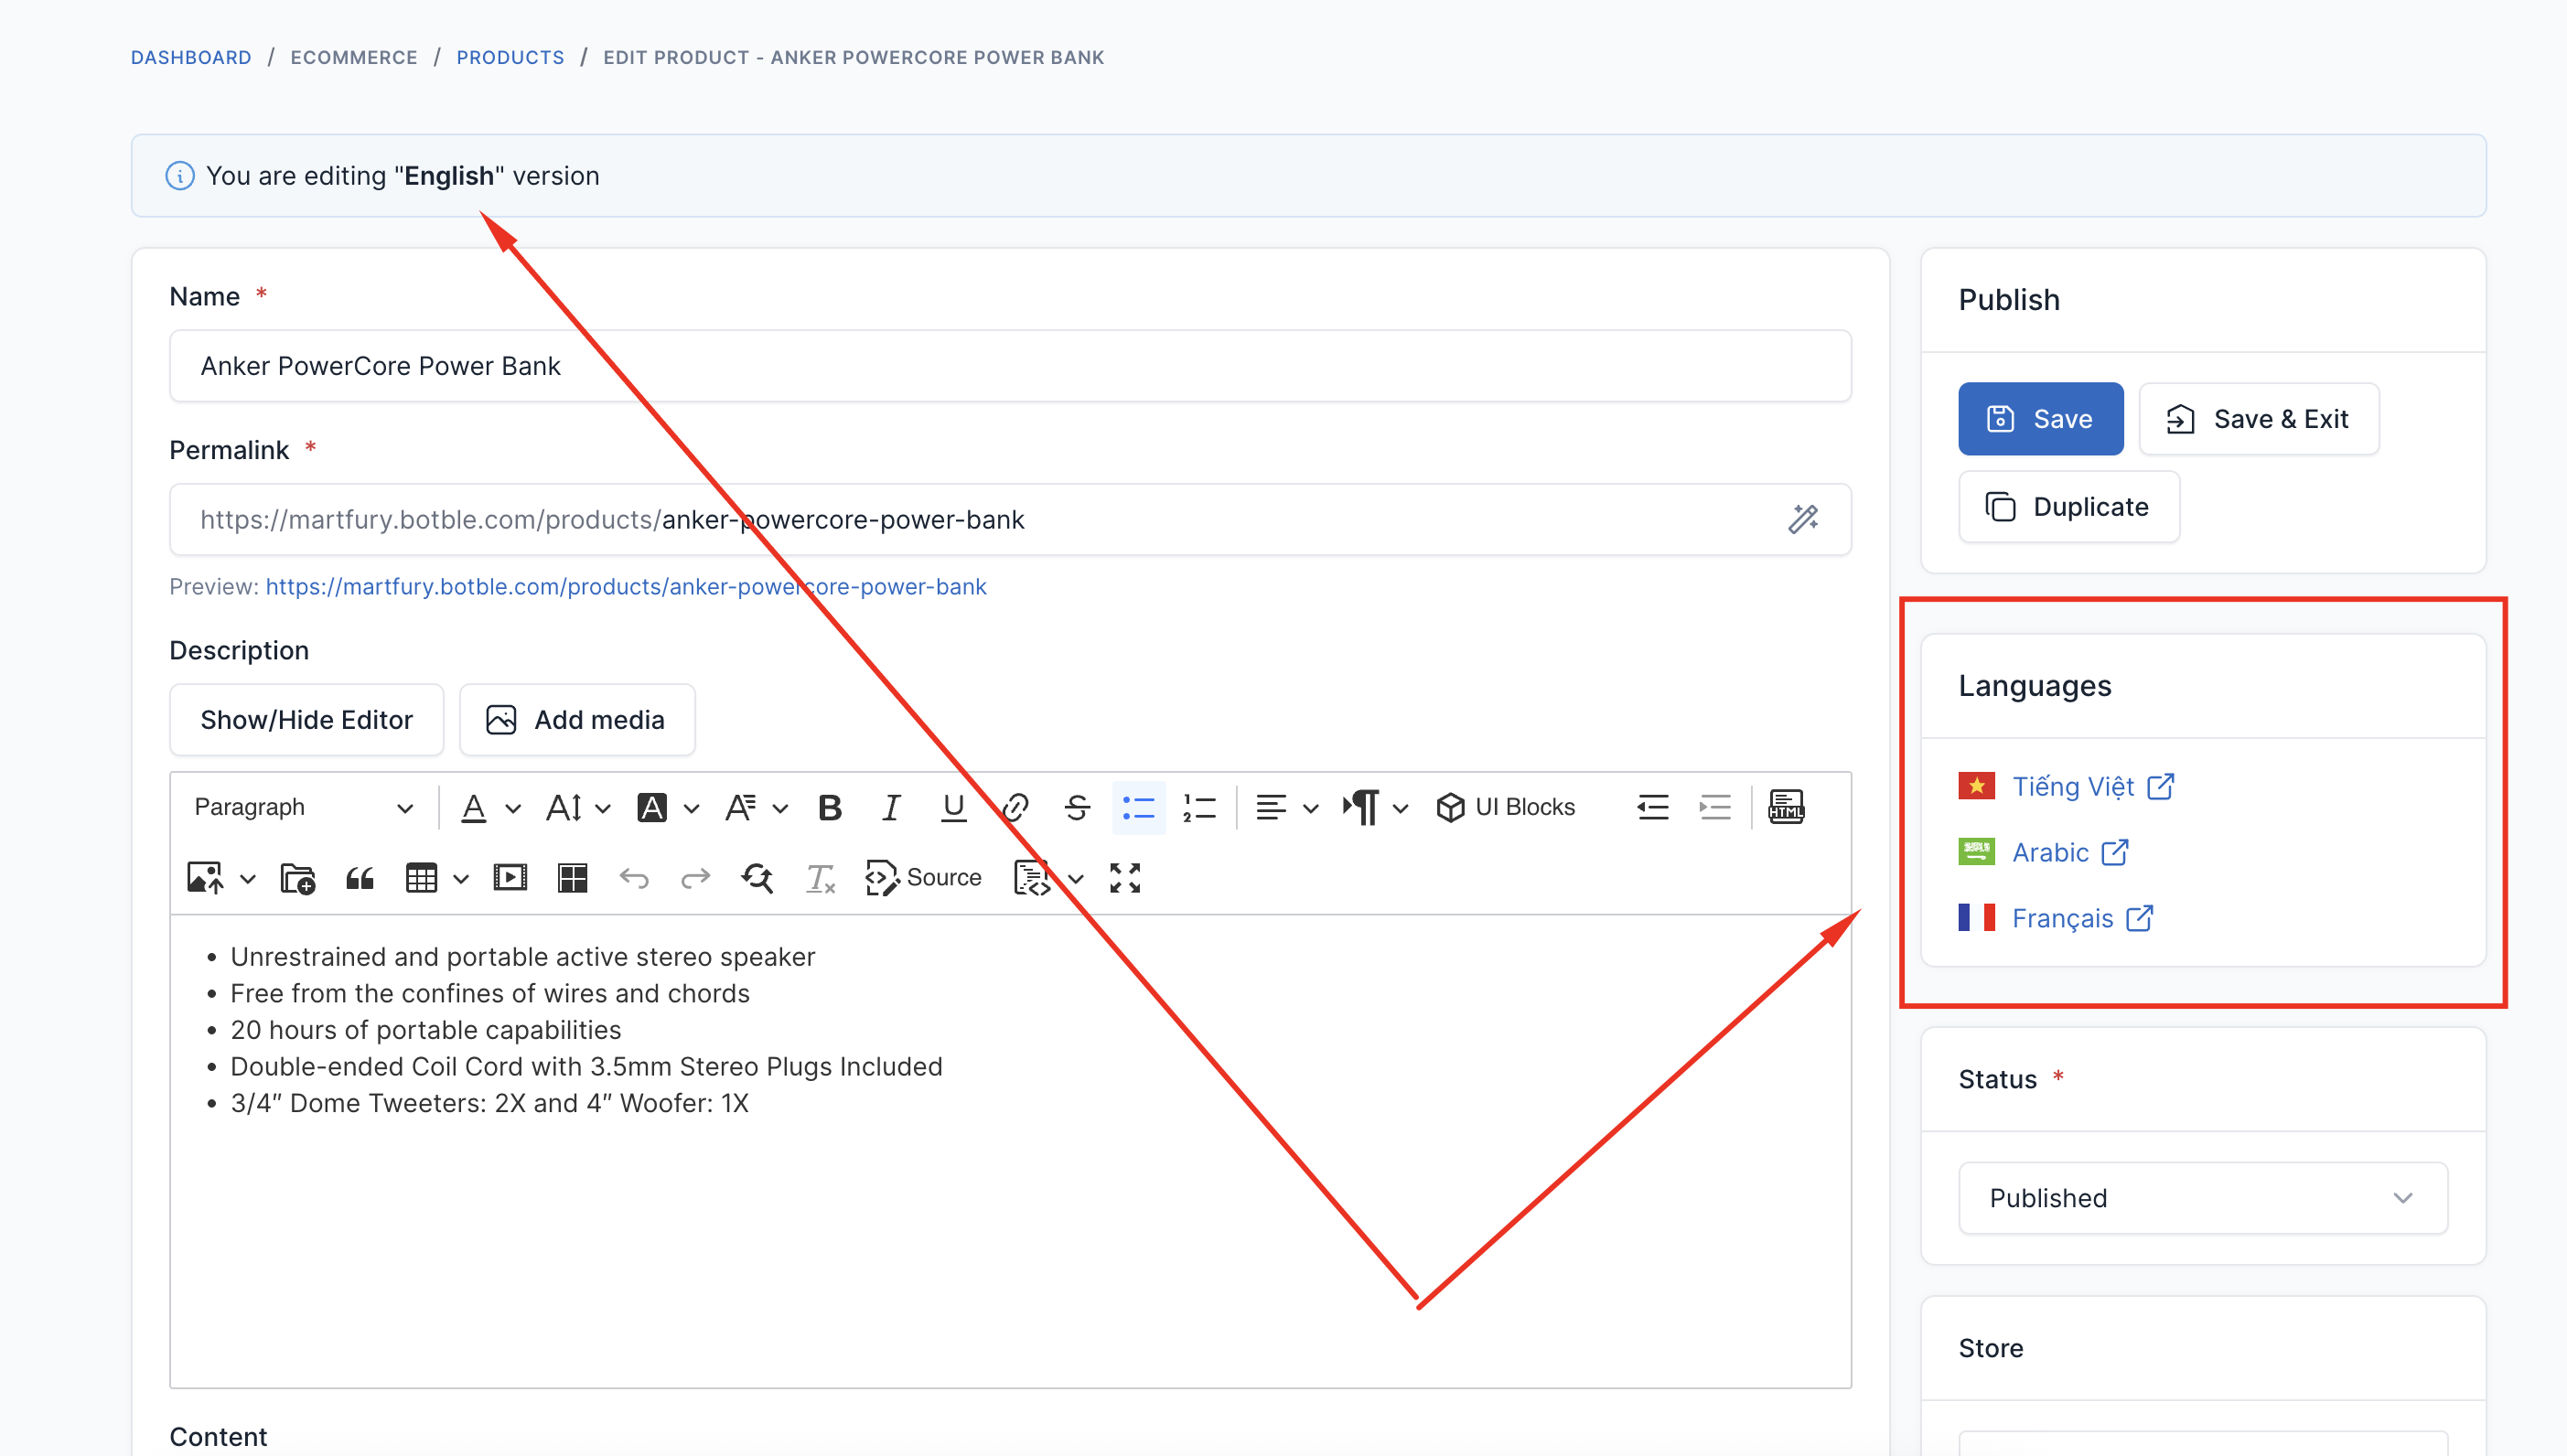Screen dimensions: 2567x1456
Task: Decrease indent in editor toolbar
Action: [x=1652, y=807]
